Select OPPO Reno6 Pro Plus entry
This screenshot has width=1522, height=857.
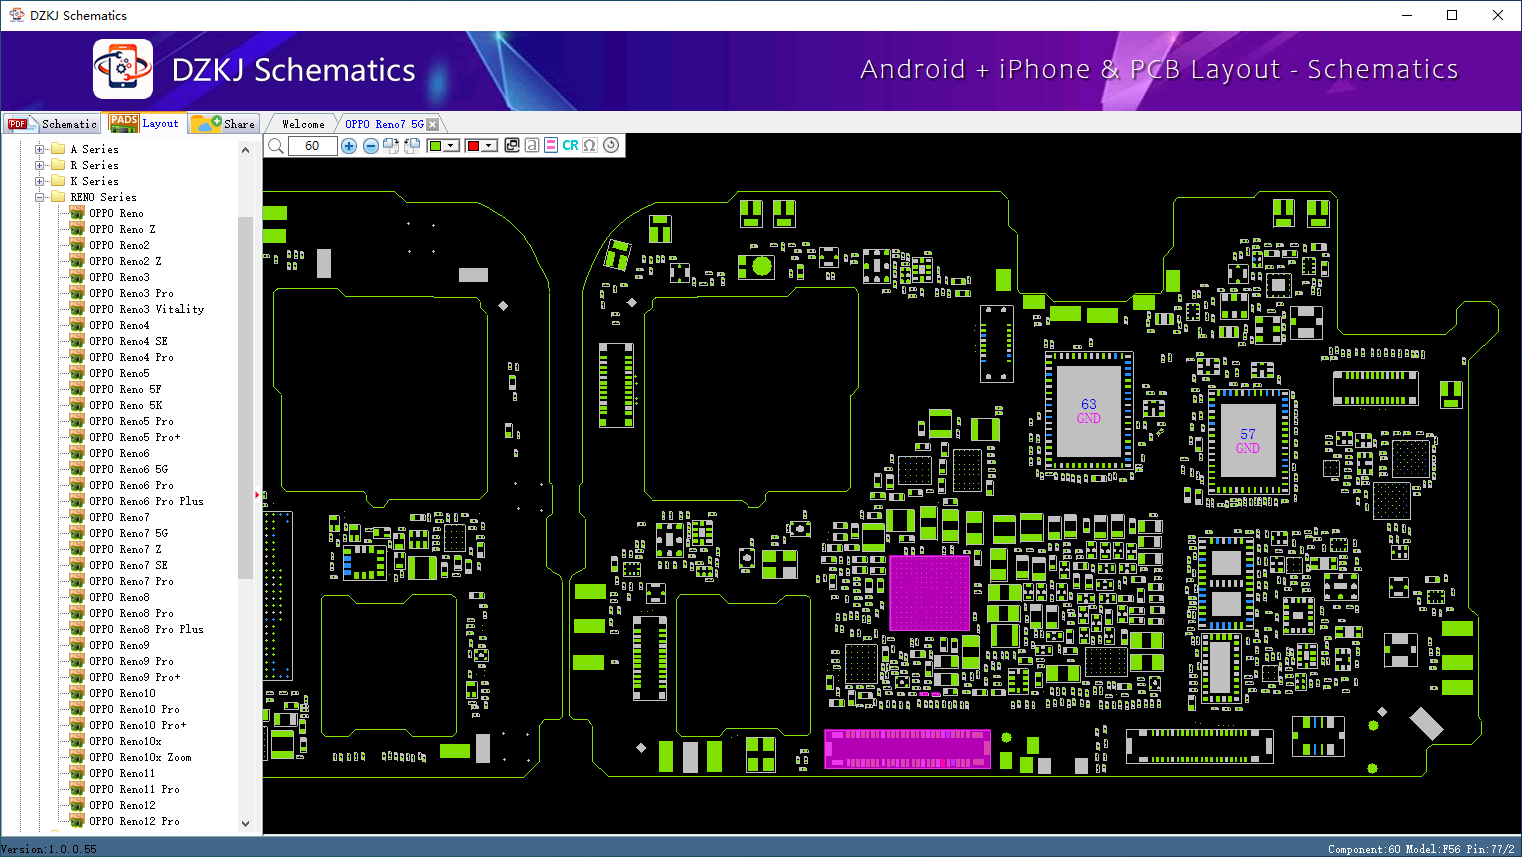(x=146, y=501)
